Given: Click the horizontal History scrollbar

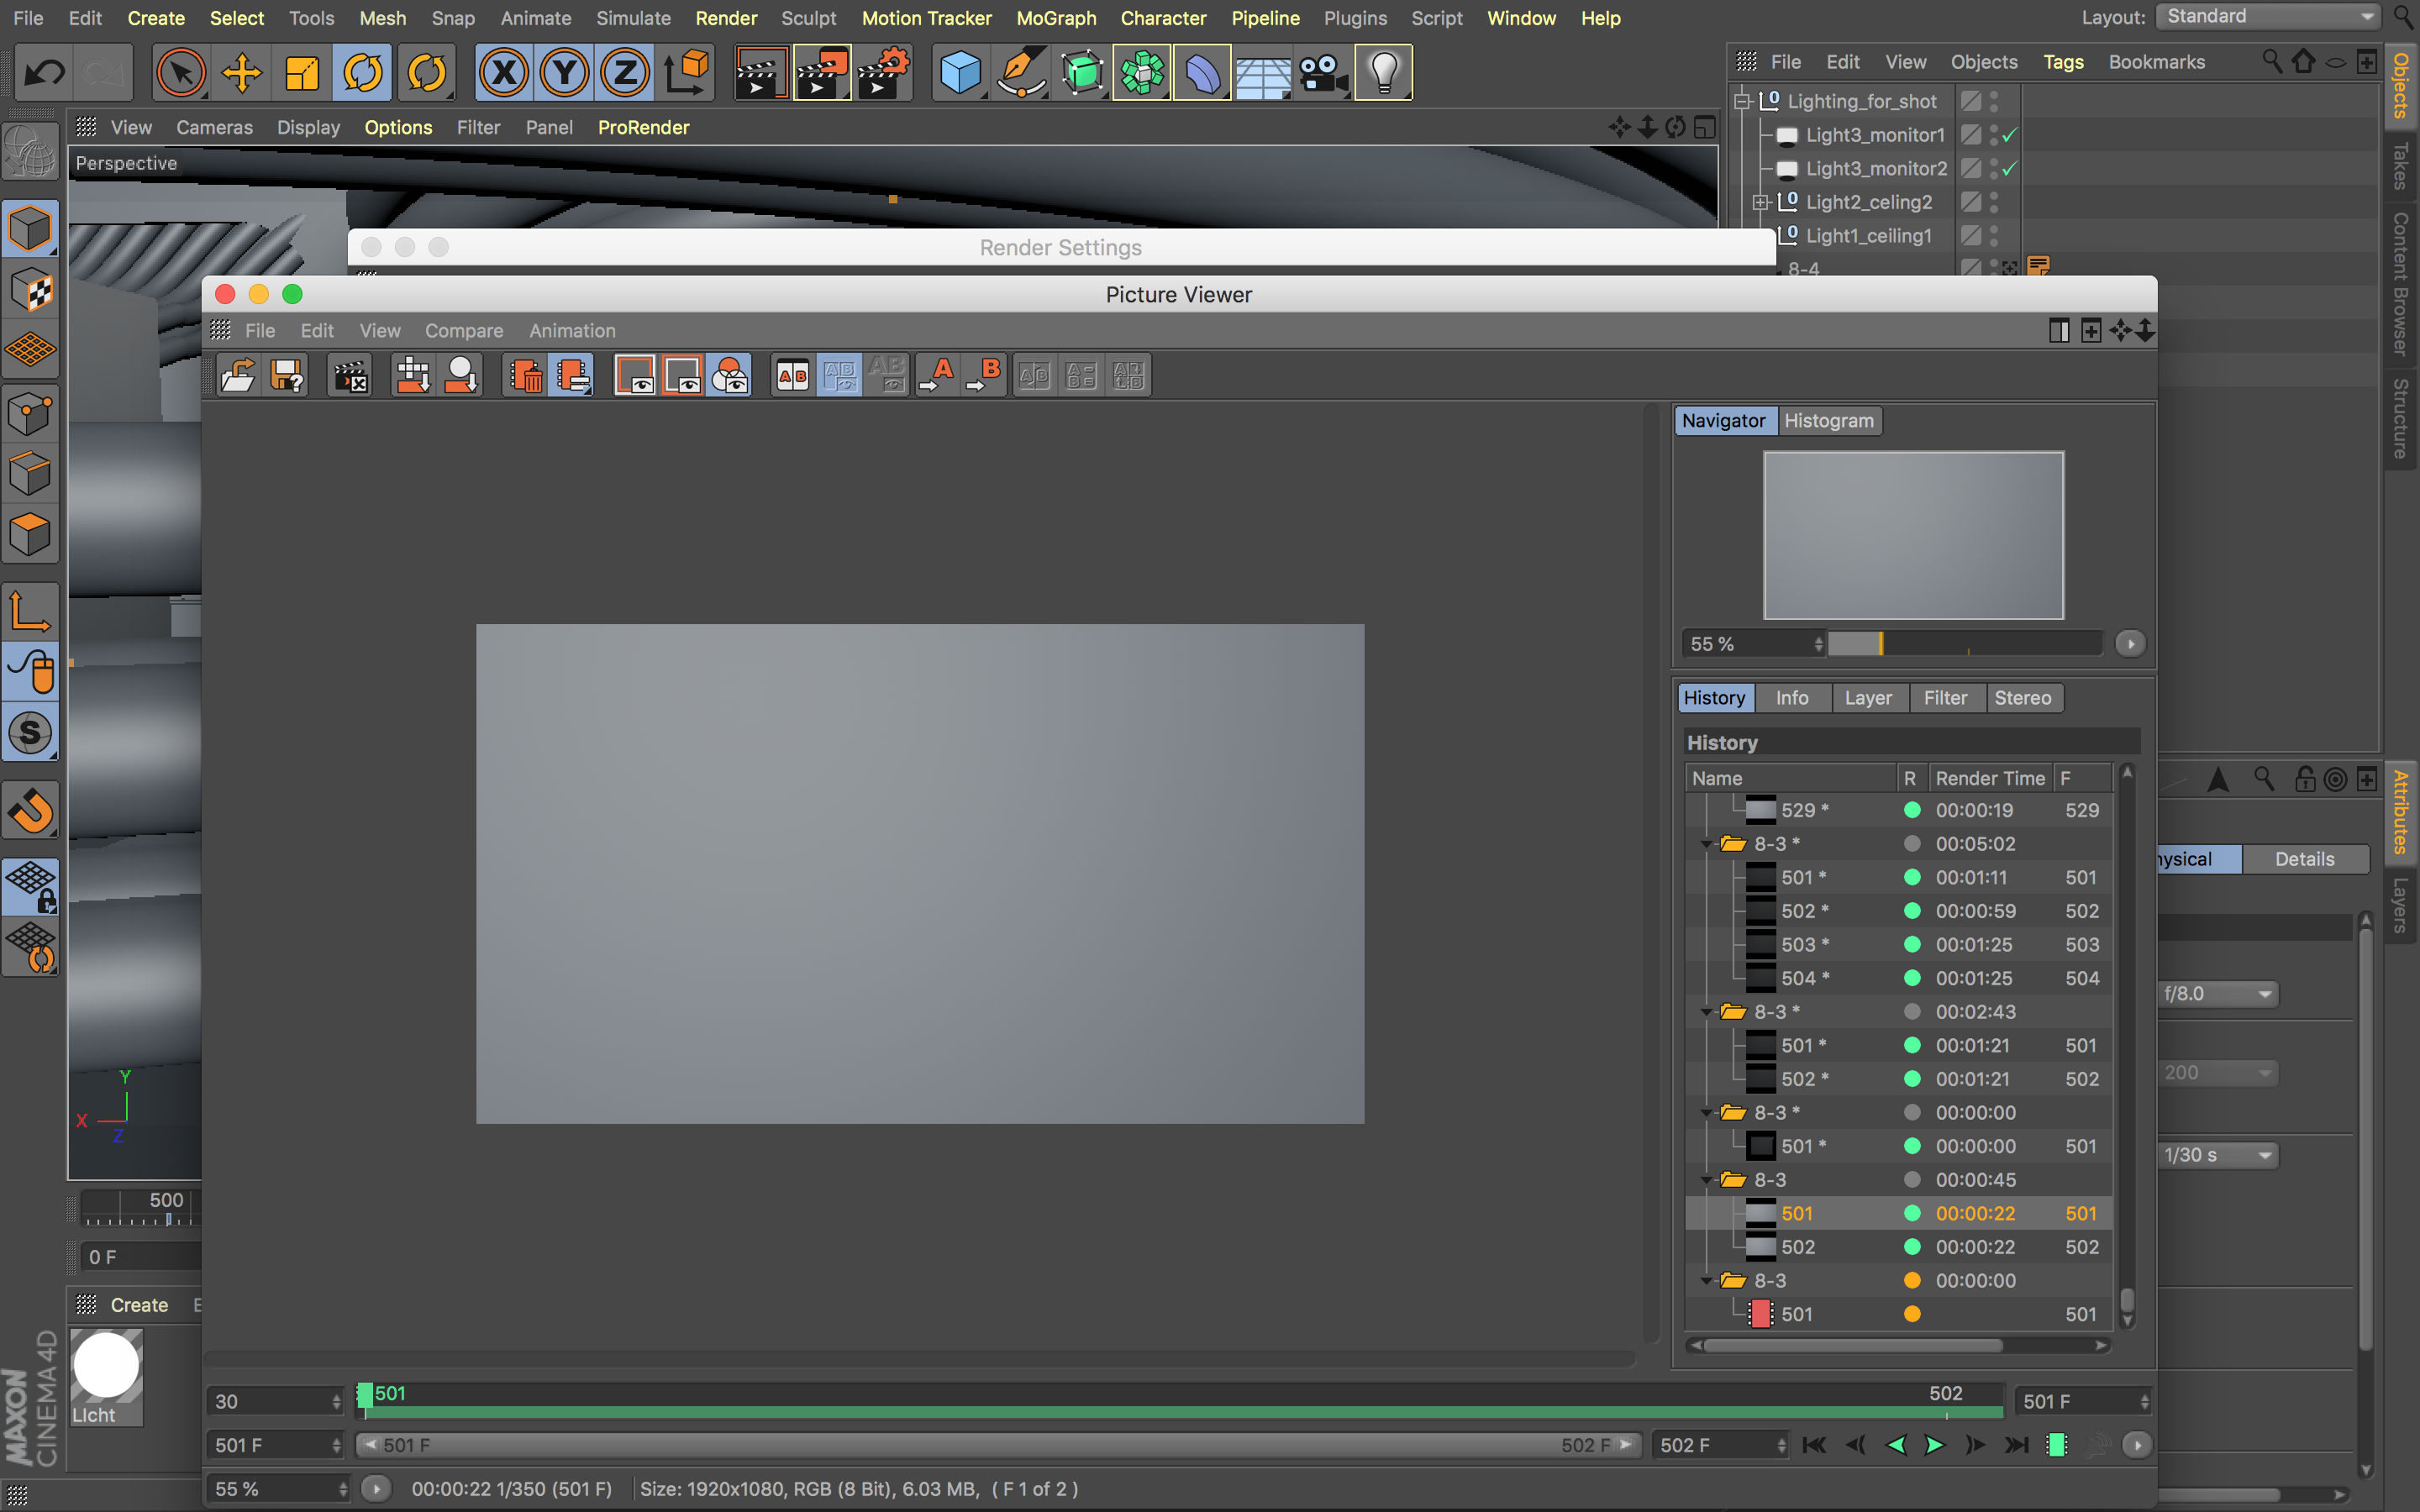Looking at the screenshot, I should coord(1853,1346).
